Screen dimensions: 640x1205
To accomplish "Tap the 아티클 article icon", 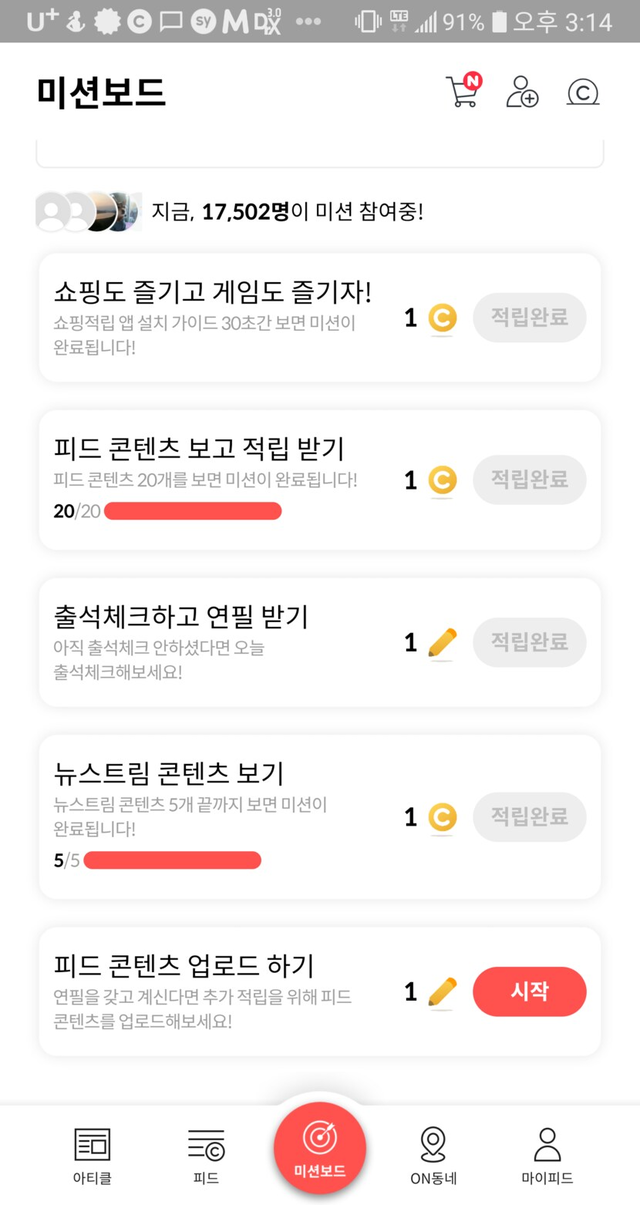I will coord(93,1143).
